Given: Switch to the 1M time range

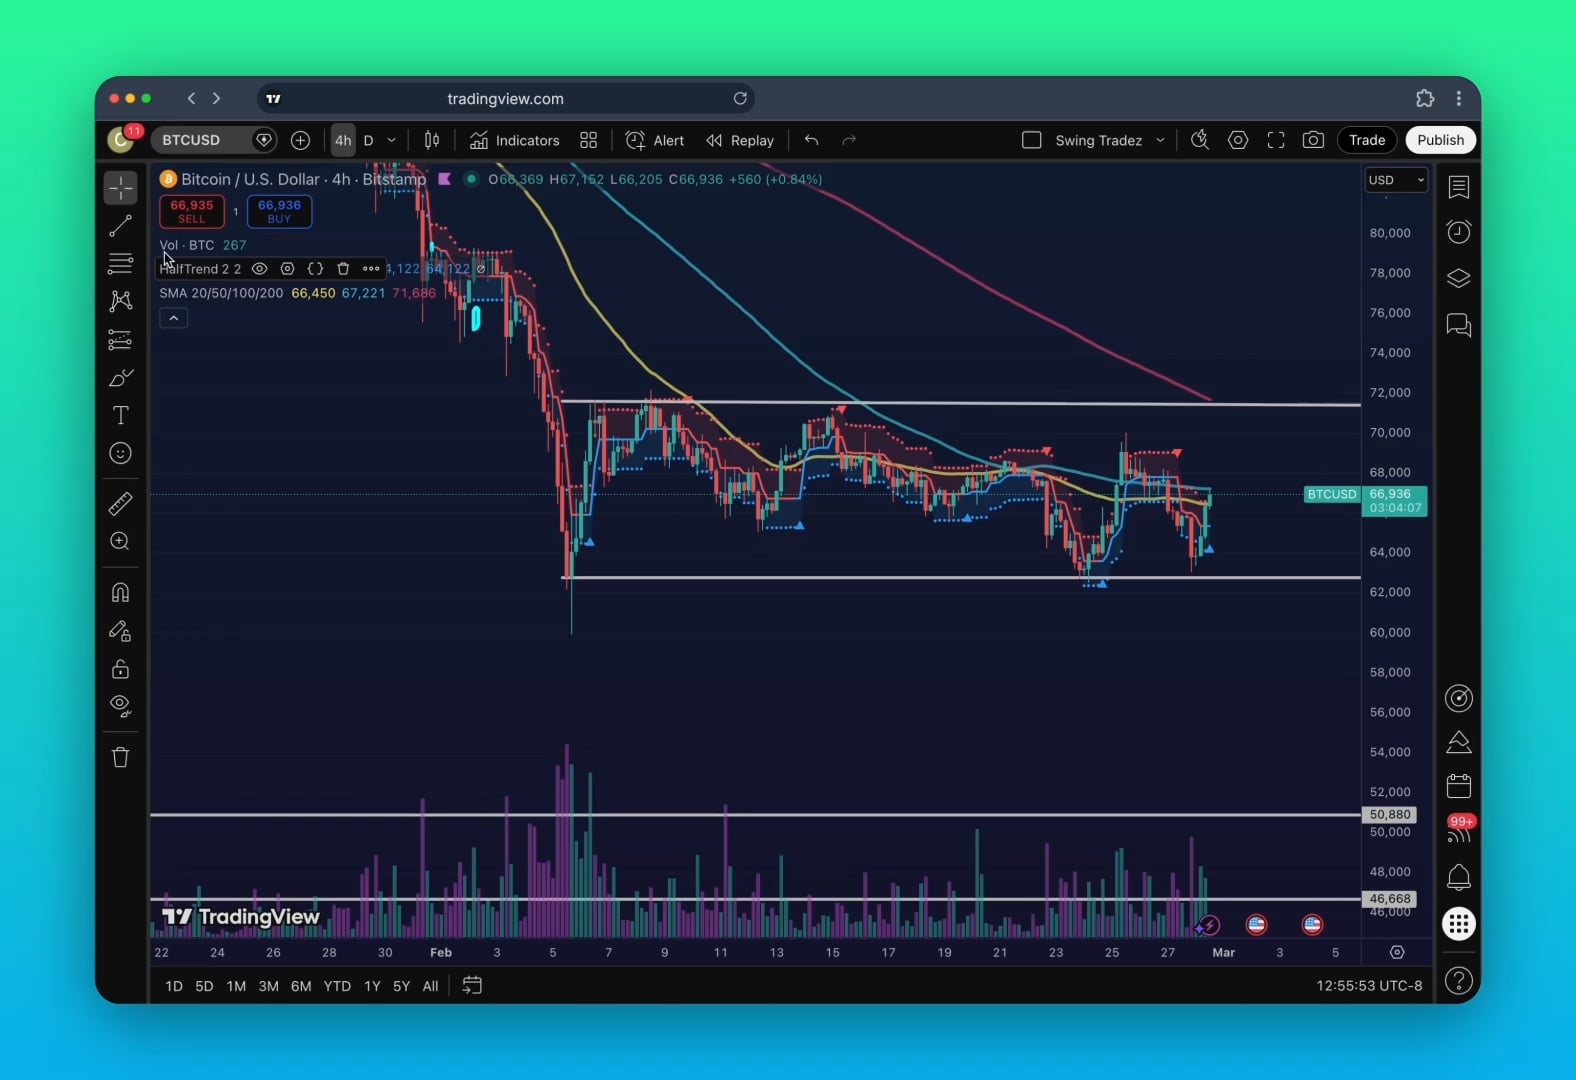Looking at the screenshot, I should pos(236,986).
